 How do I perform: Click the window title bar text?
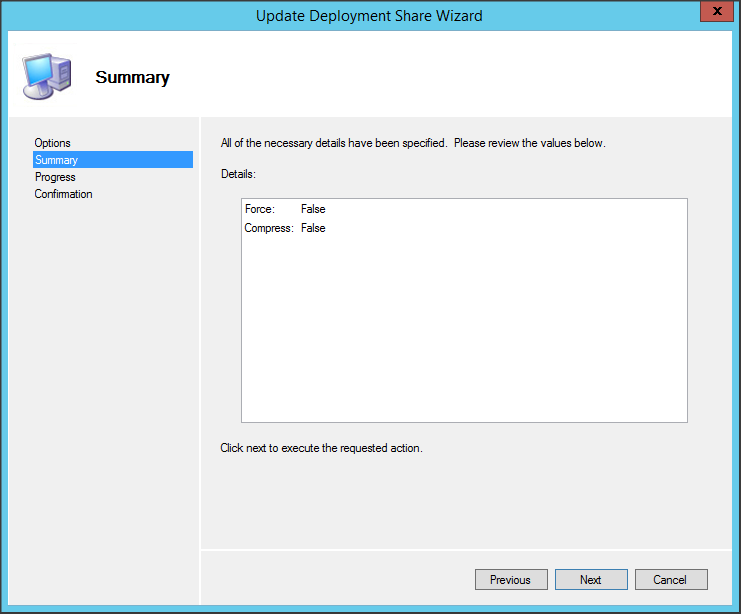tap(370, 15)
